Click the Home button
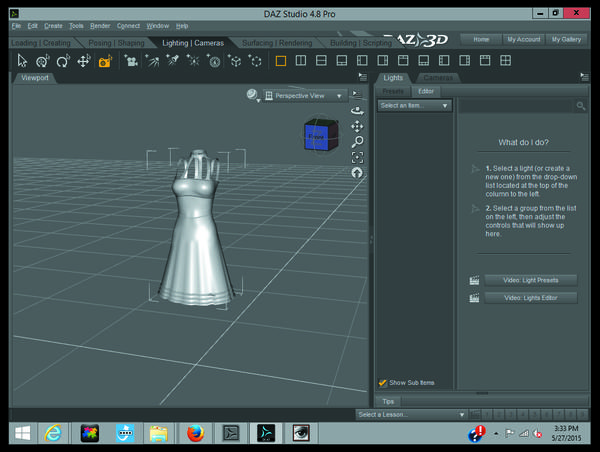Image resolution: width=600 pixels, height=452 pixels. [x=481, y=39]
